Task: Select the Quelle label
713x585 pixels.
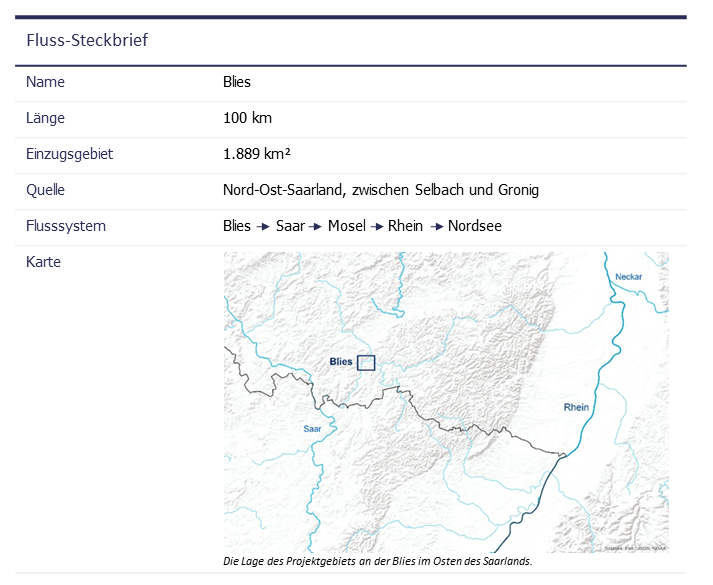Action: (45, 190)
